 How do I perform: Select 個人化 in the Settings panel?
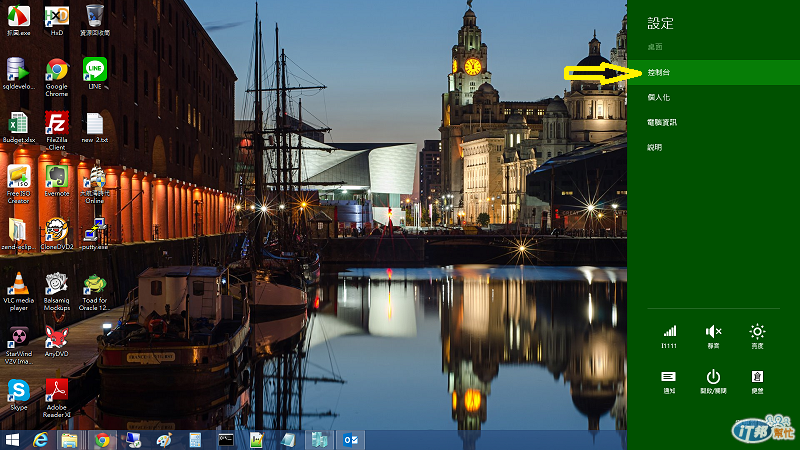coord(659,97)
